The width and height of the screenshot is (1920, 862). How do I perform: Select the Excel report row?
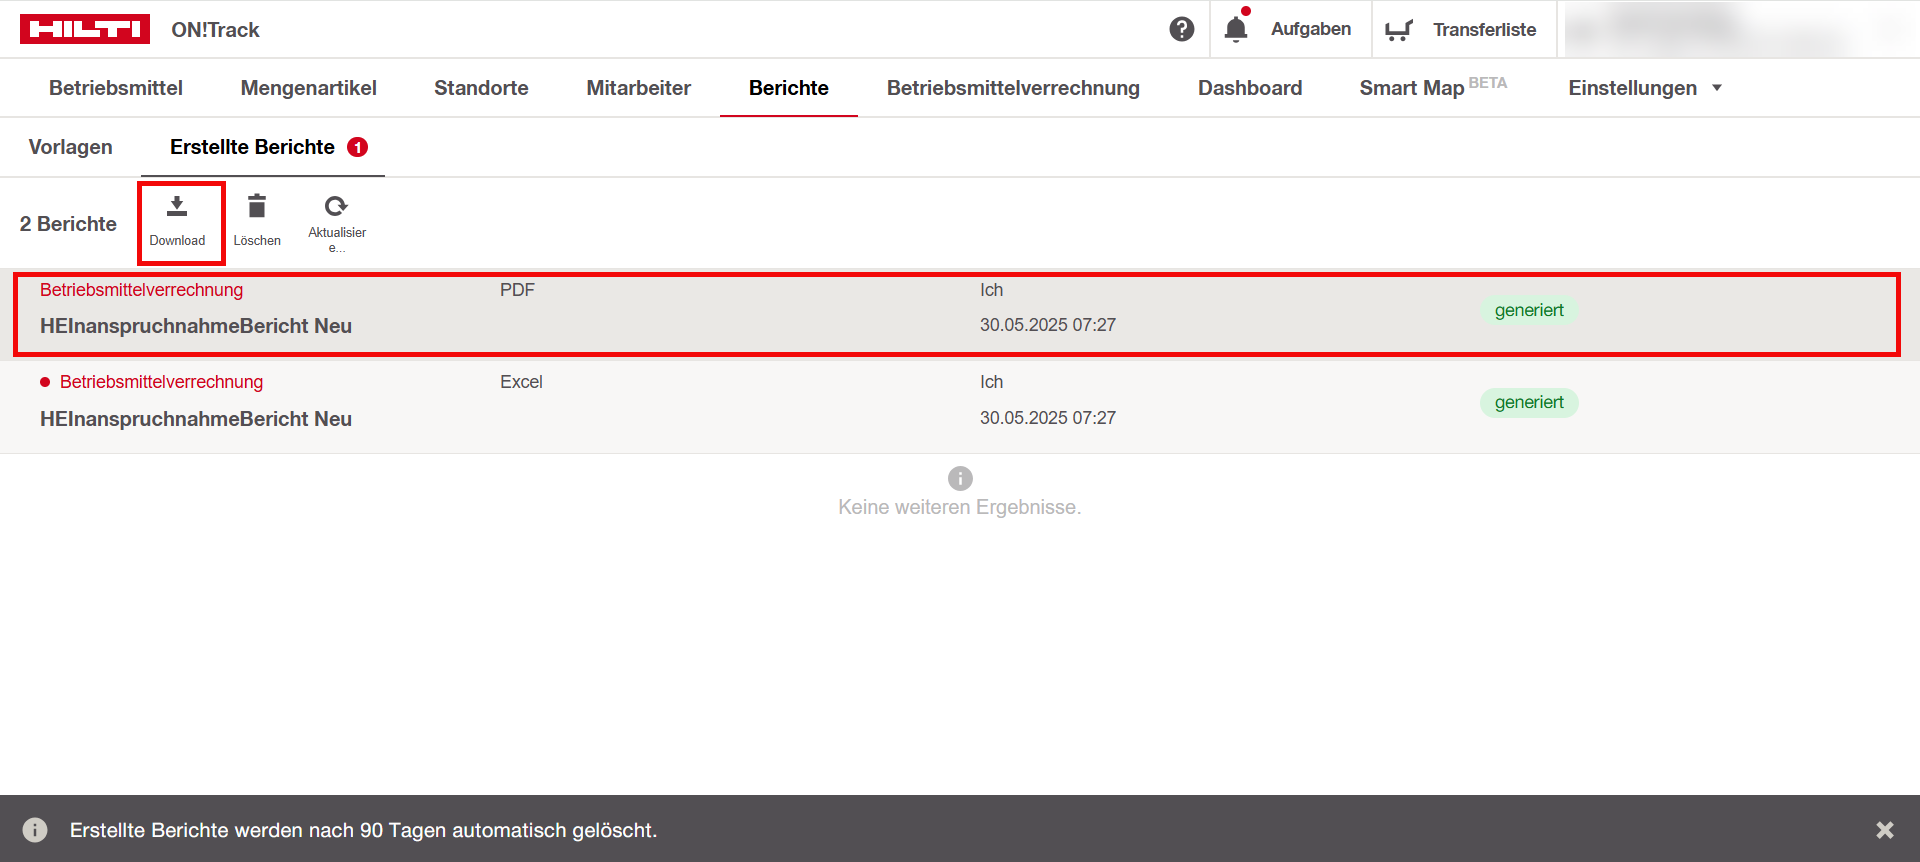click(700, 406)
